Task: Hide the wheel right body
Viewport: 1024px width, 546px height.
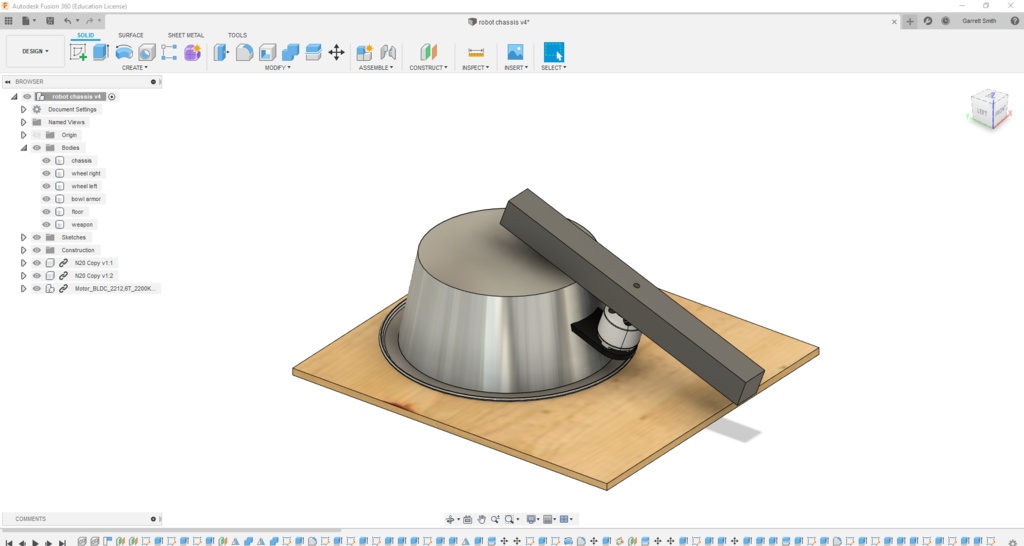Action: coord(46,173)
